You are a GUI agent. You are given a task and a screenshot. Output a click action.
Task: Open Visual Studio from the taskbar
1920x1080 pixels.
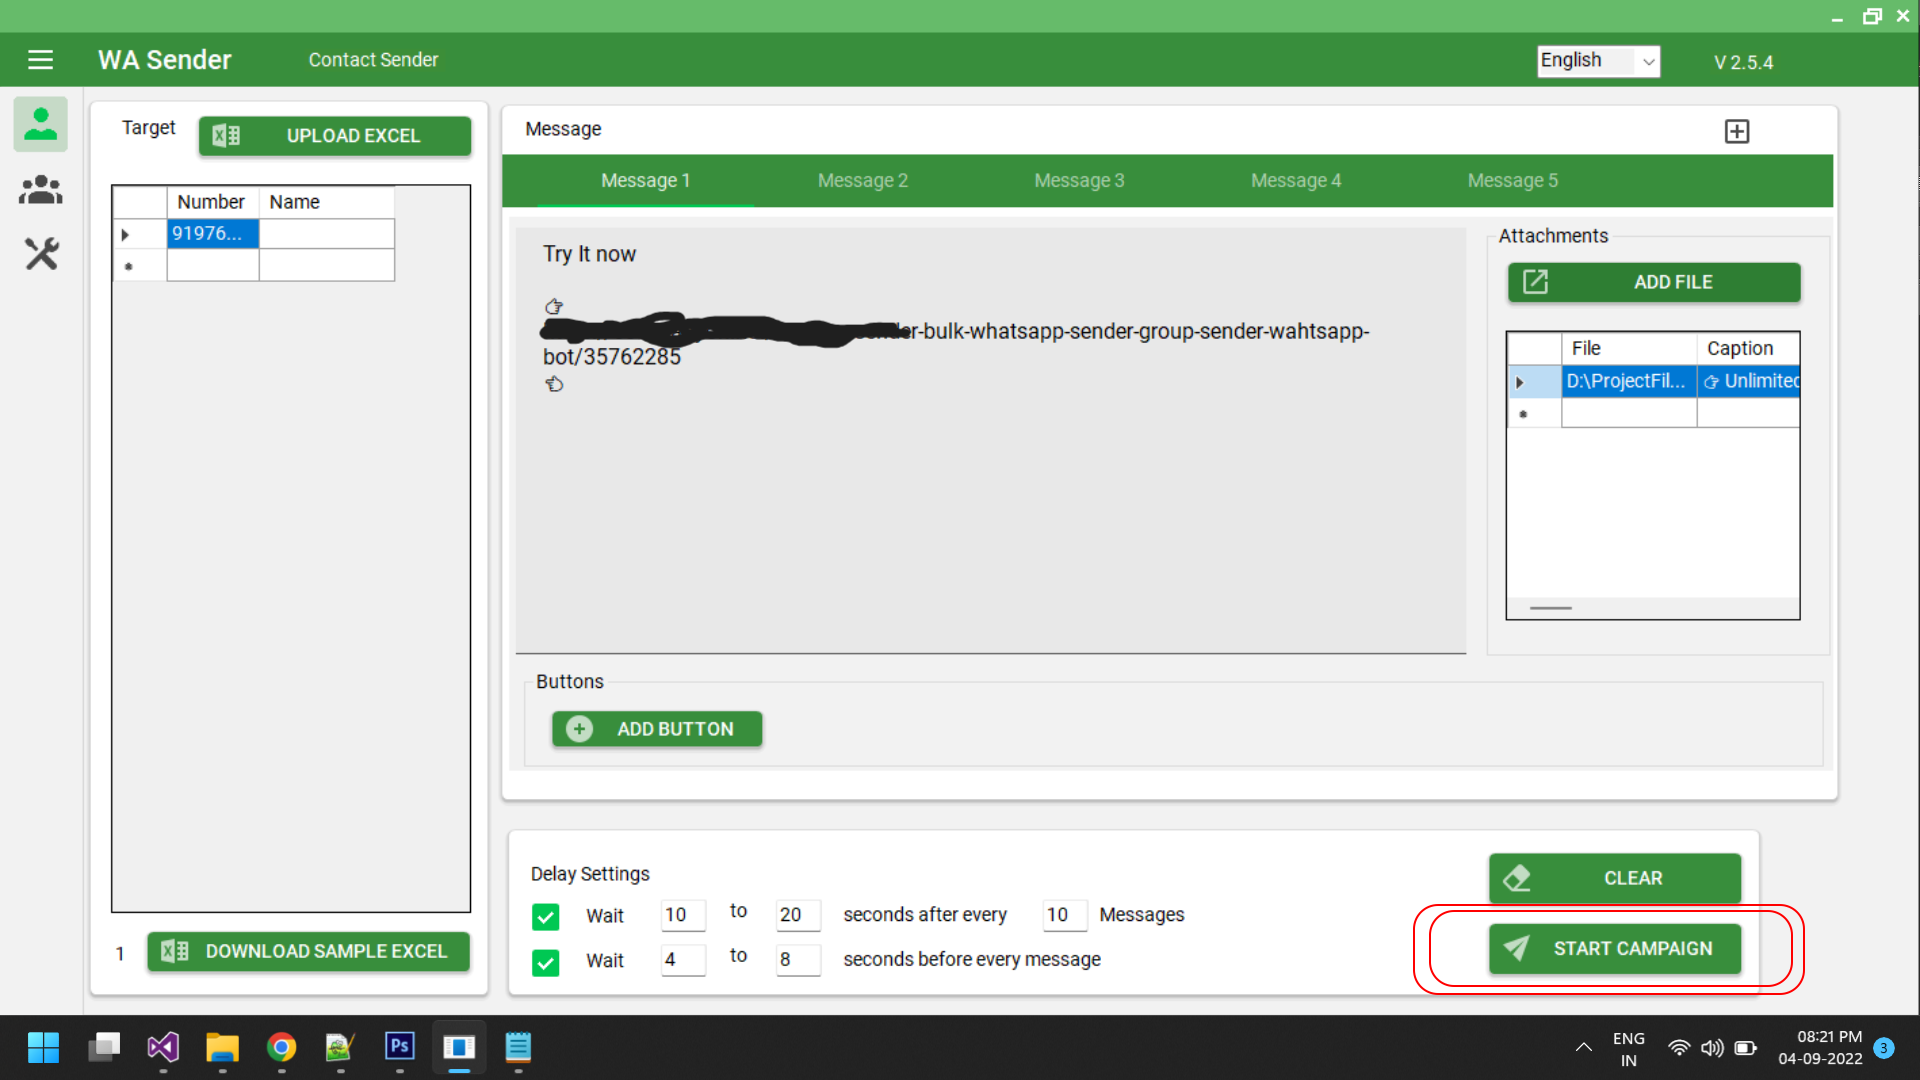[163, 1047]
